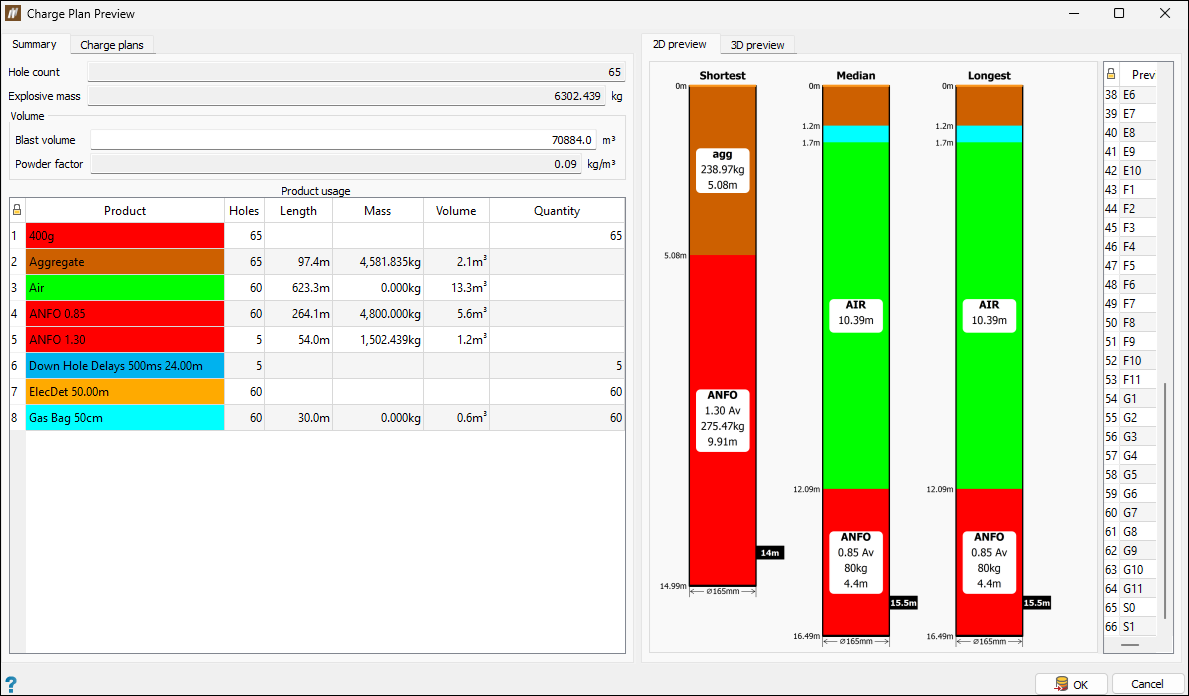Viewport: 1189px width, 696px height.
Task: Open the 3D preview tab
Action: pyautogui.click(x=757, y=45)
